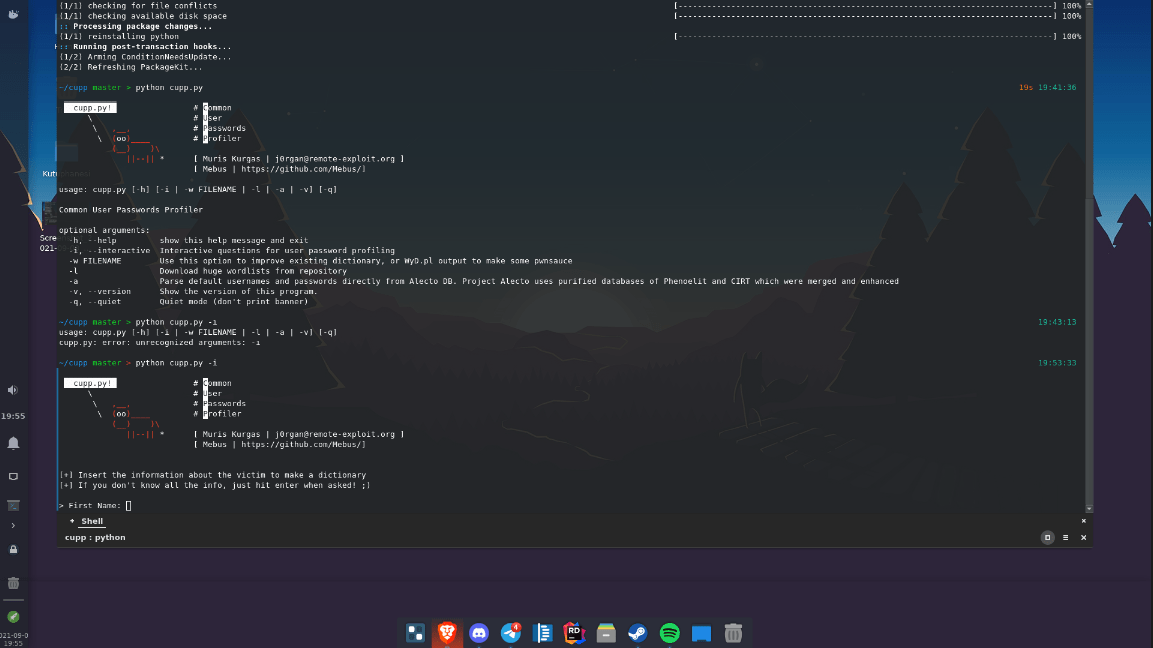Click 'Download huge wordlists from repository' text
This screenshot has height=648, width=1153.
point(253,271)
